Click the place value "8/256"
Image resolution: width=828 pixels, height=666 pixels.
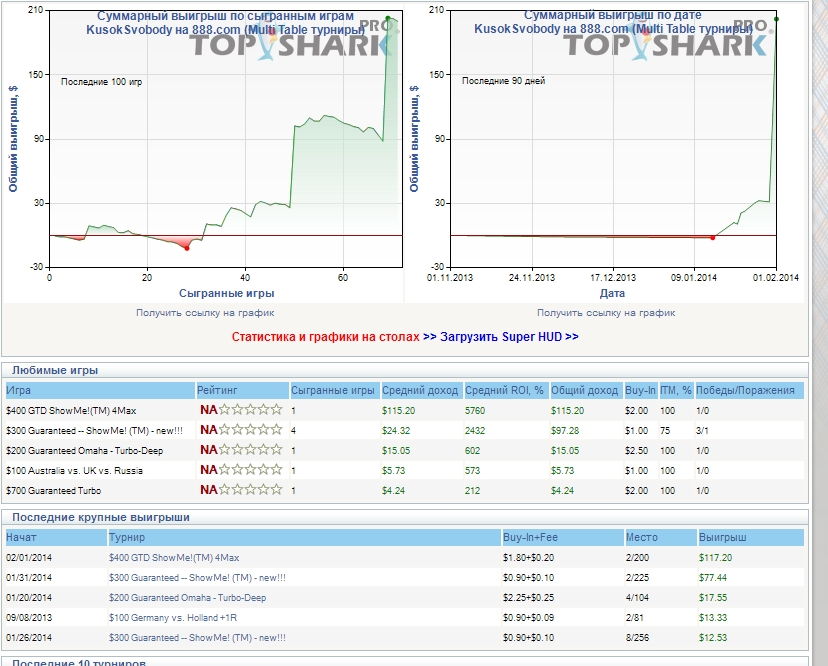[x=637, y=638]
